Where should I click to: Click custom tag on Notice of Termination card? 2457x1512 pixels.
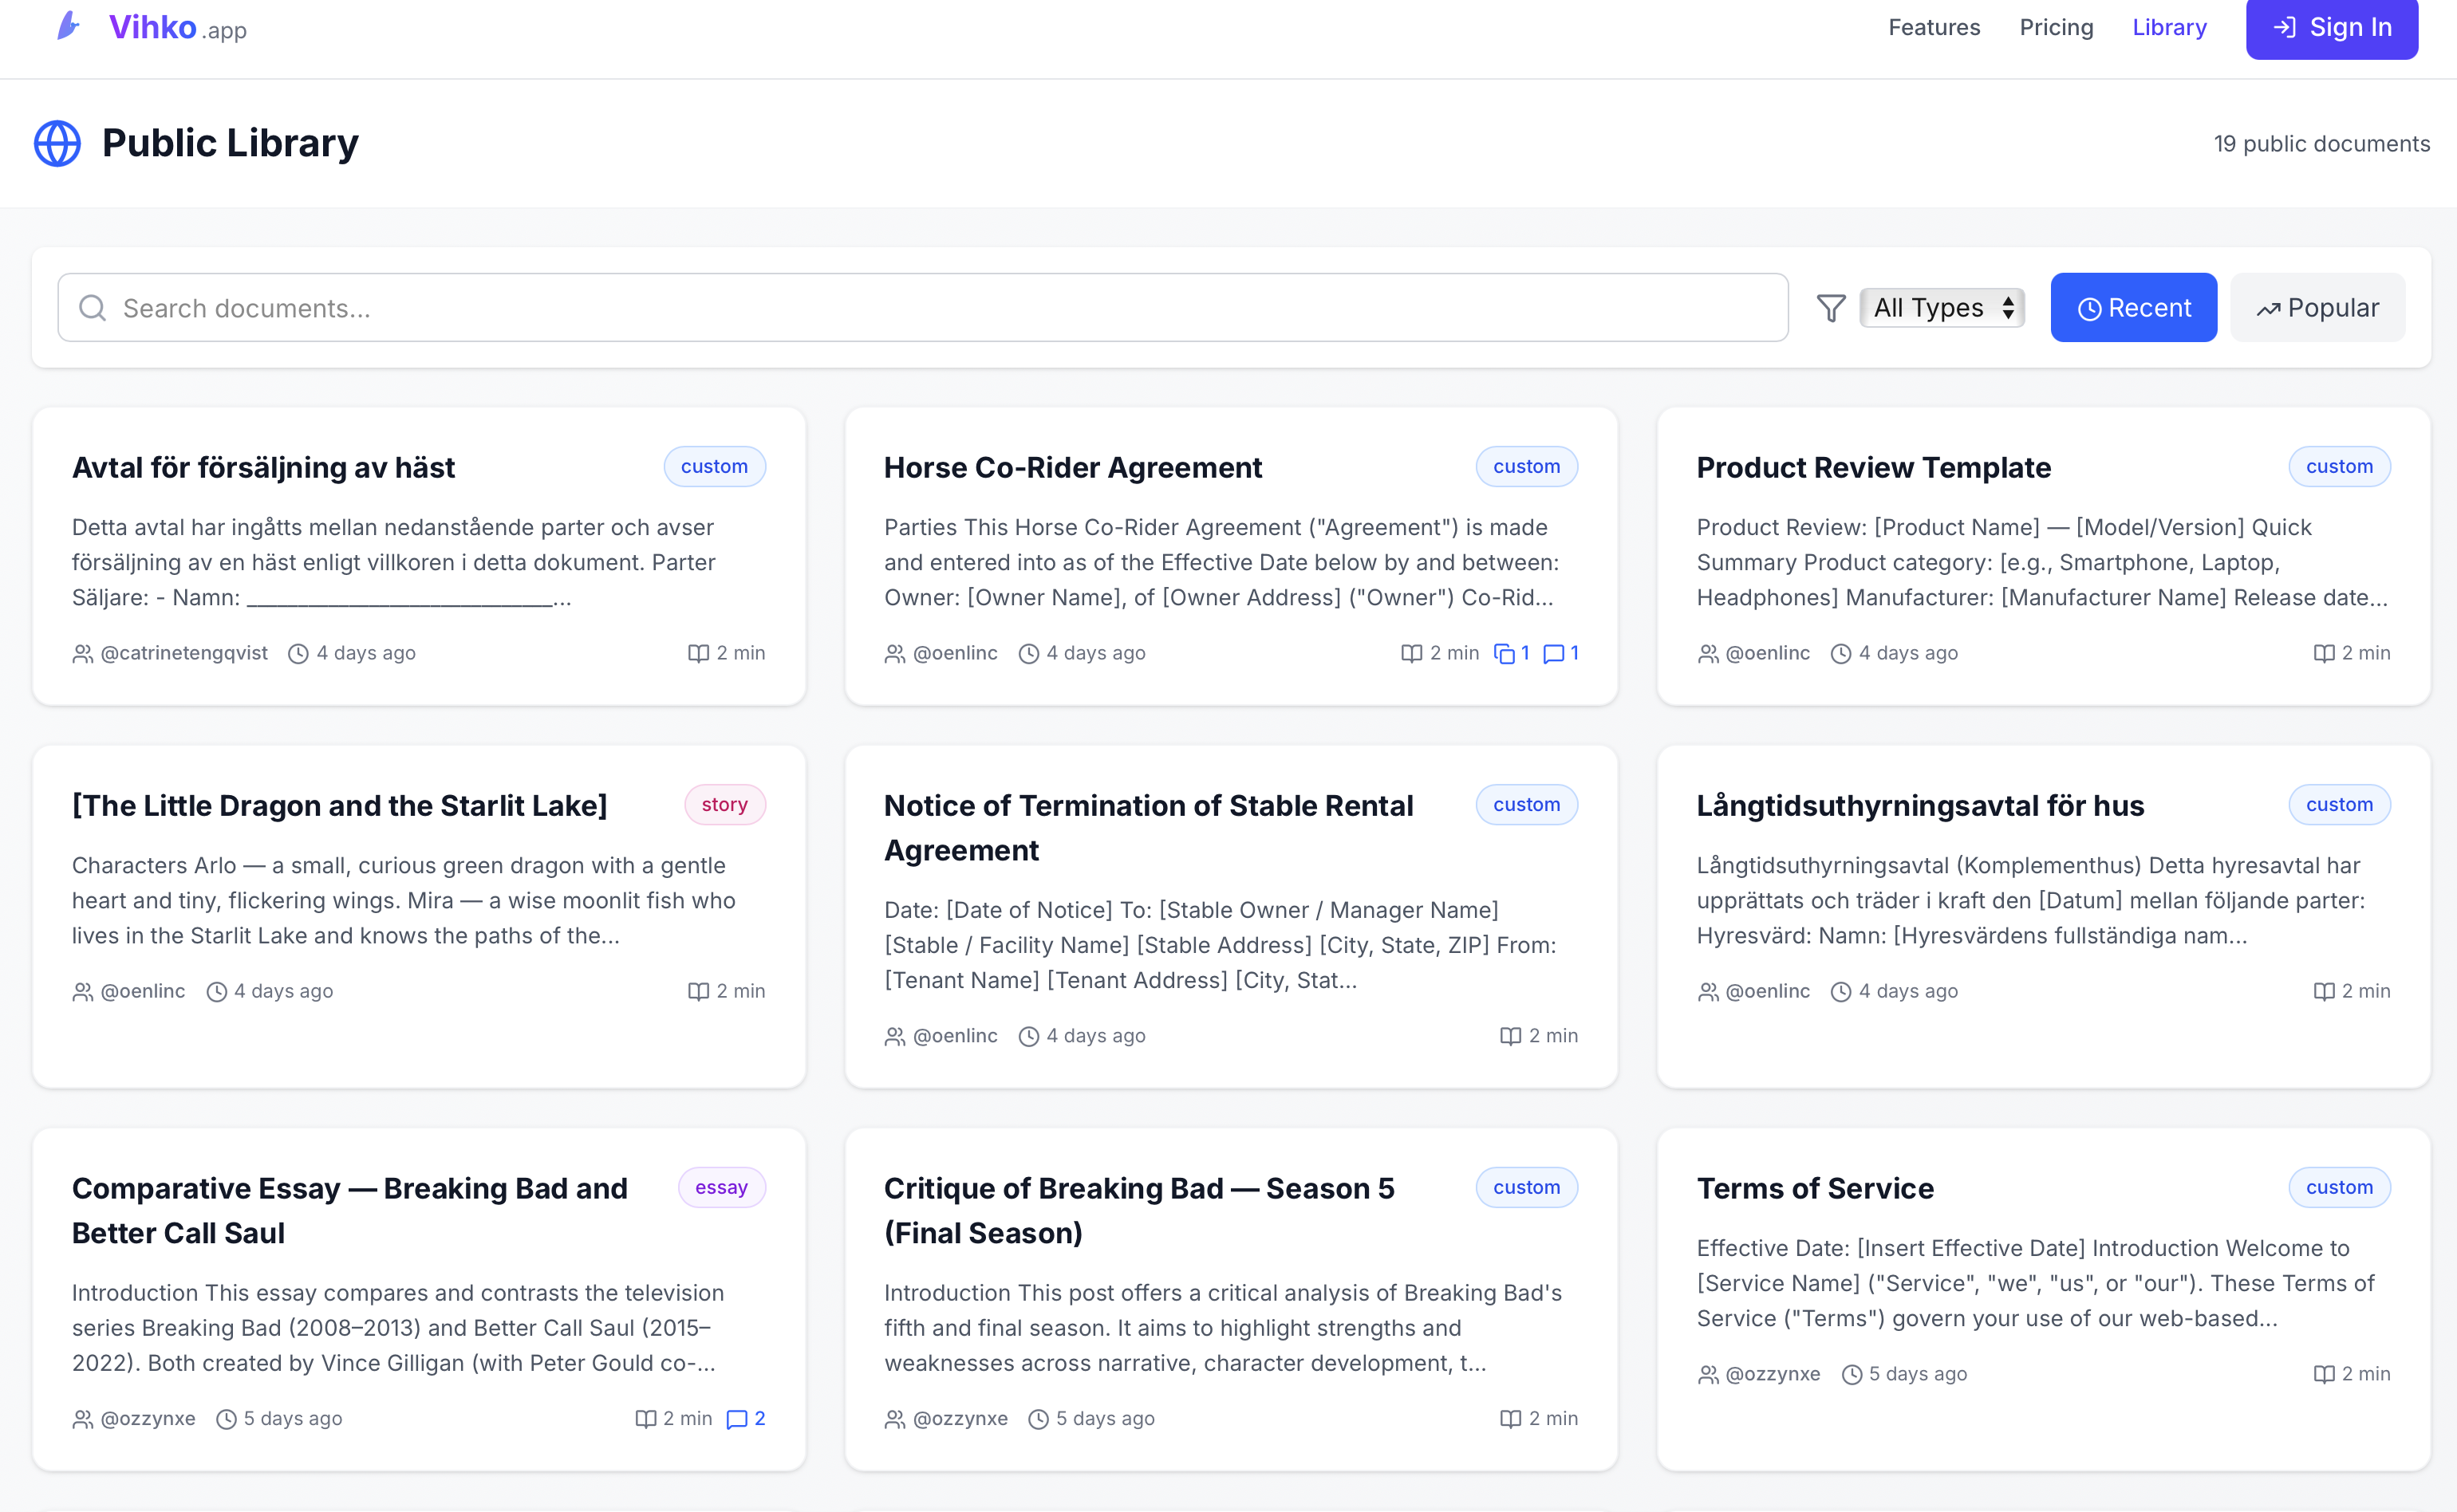[x=1527, y=805]
